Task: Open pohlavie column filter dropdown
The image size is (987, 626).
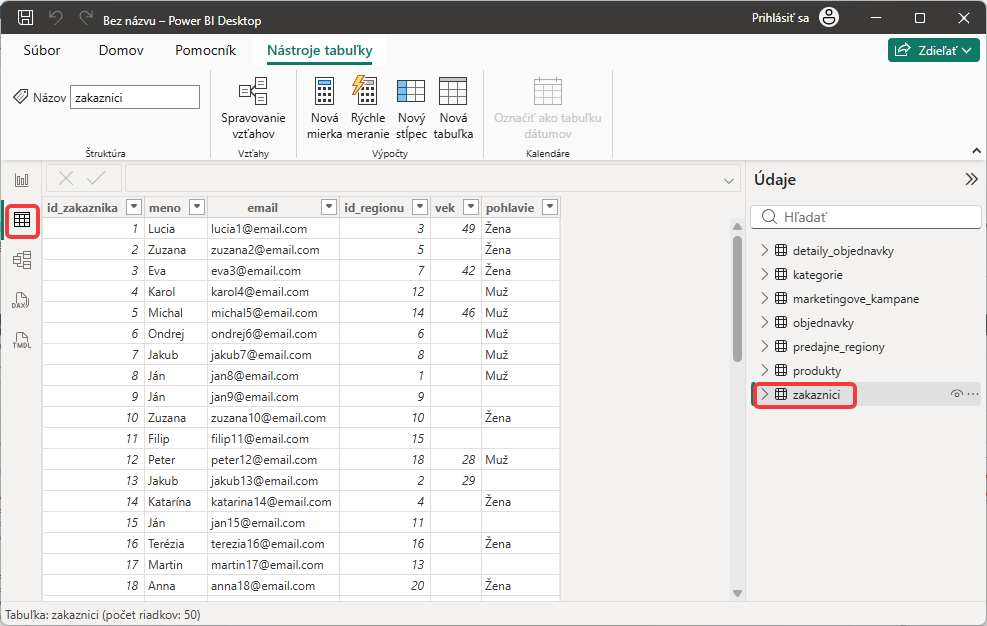Action: [x=550, y=207]
